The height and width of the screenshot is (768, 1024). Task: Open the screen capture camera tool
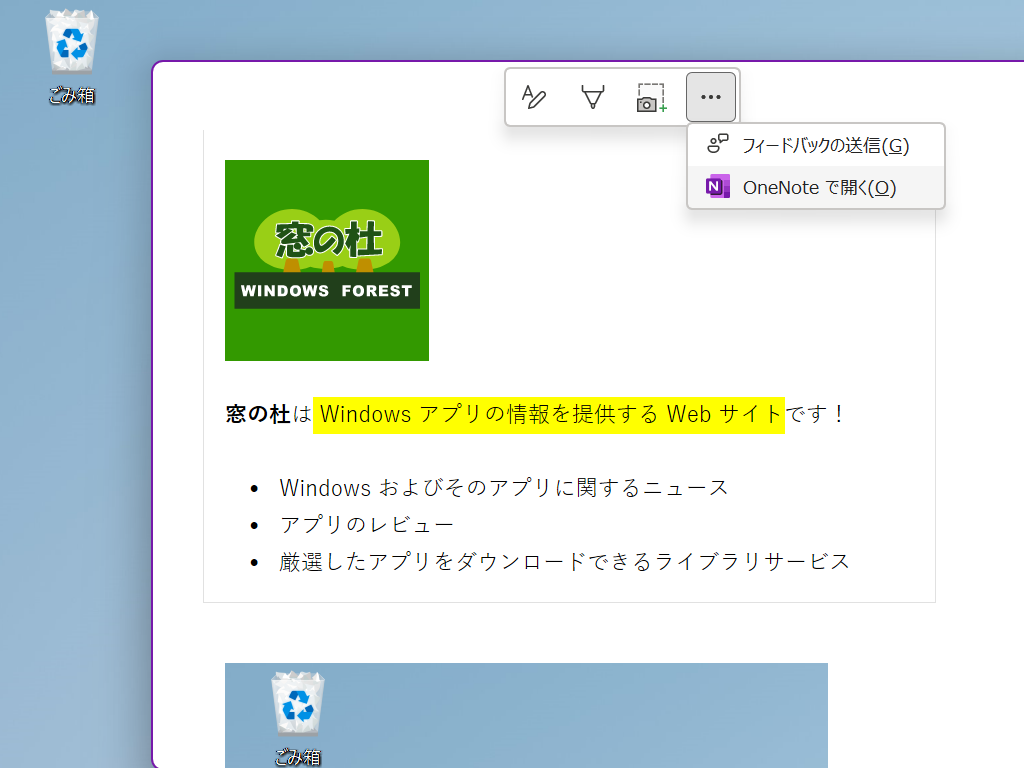pyautogui.click(x=651, y=97)
